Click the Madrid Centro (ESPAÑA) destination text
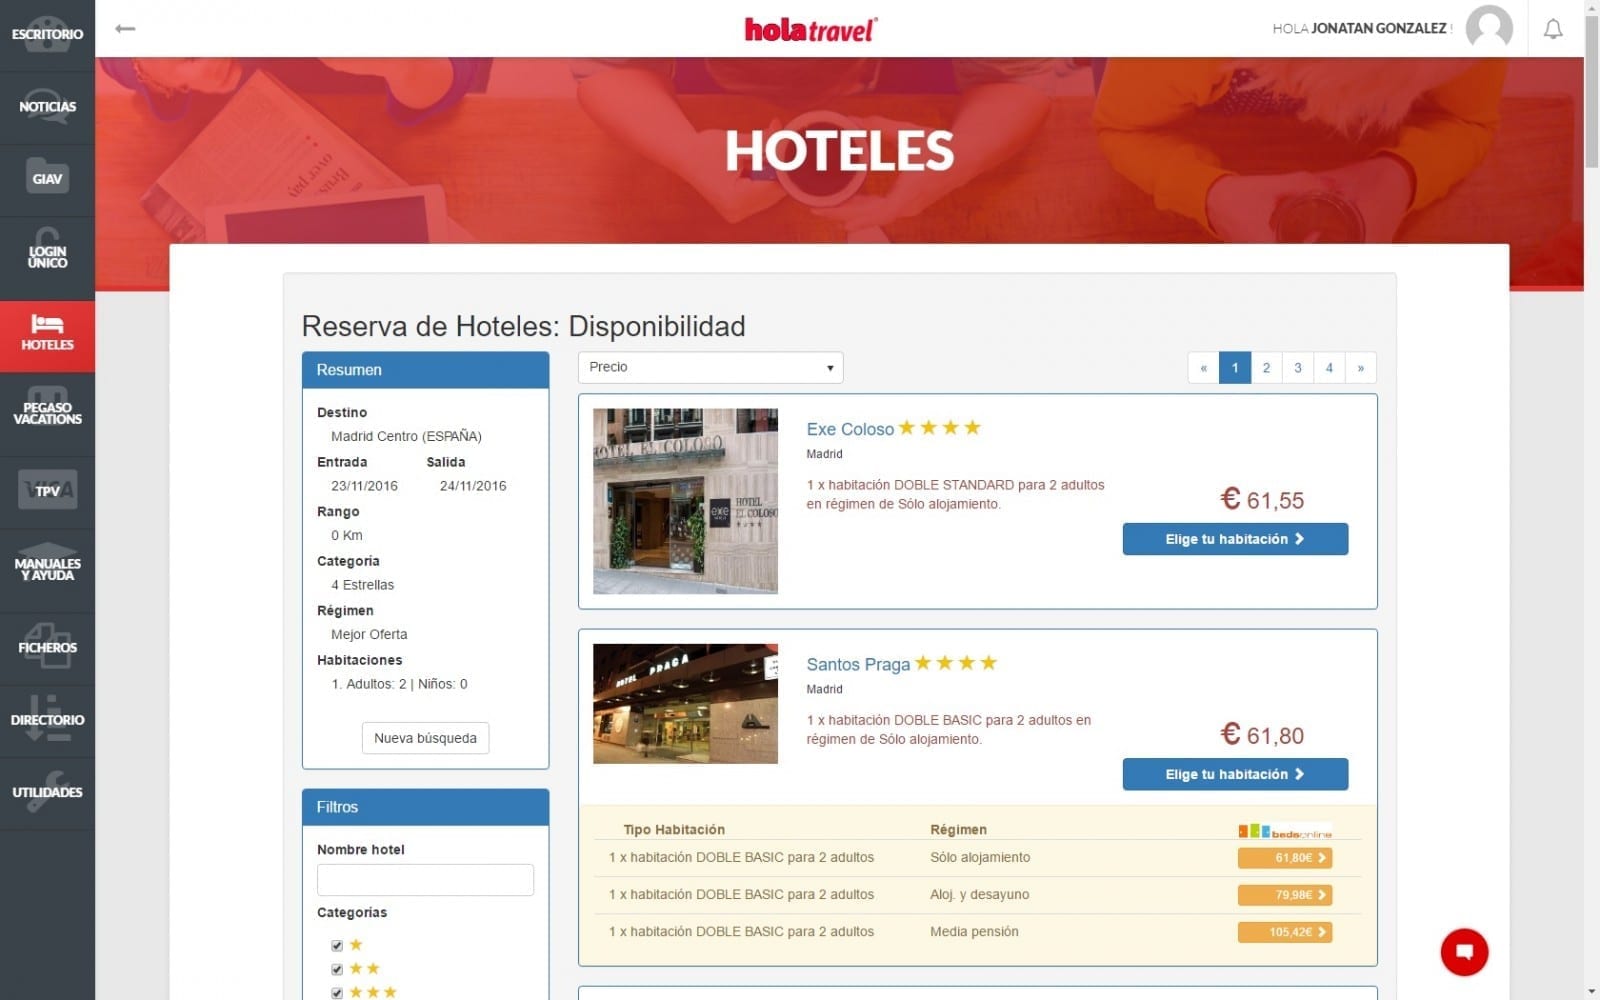The width and height of the screenshot is (1600, 1000). pyautogui.click(x=406, y=436)
